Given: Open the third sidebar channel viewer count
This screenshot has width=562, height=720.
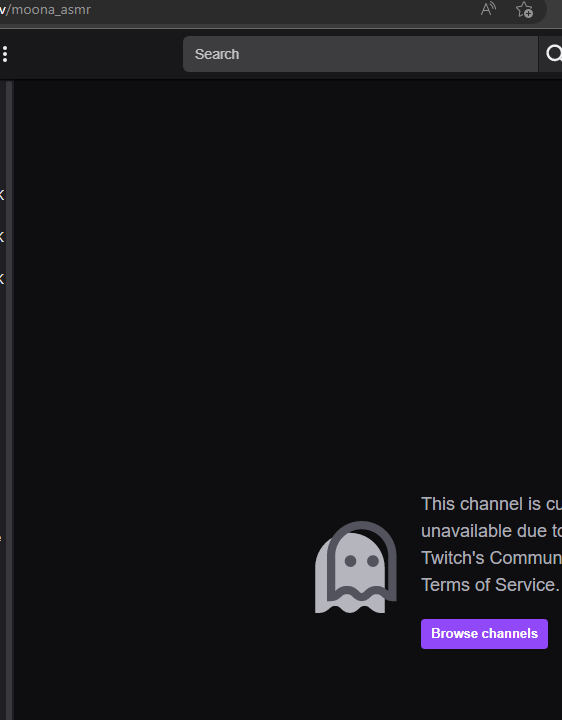Looking at the screenshot, I should pyautogui.click(x=2, y=279).
